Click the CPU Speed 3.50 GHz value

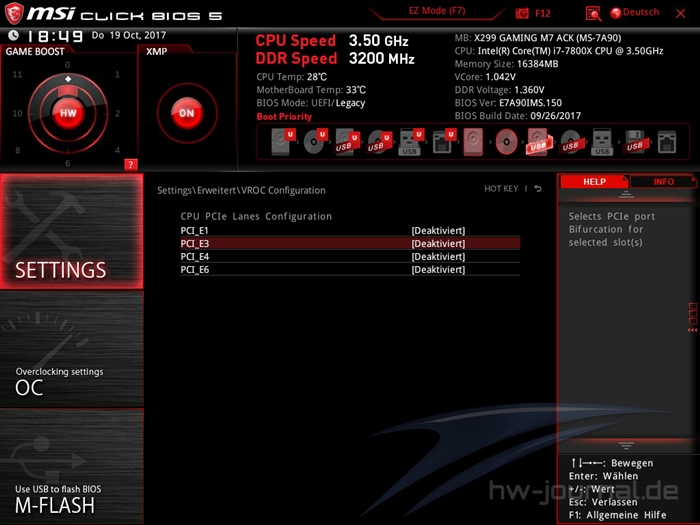coord(379,41)
